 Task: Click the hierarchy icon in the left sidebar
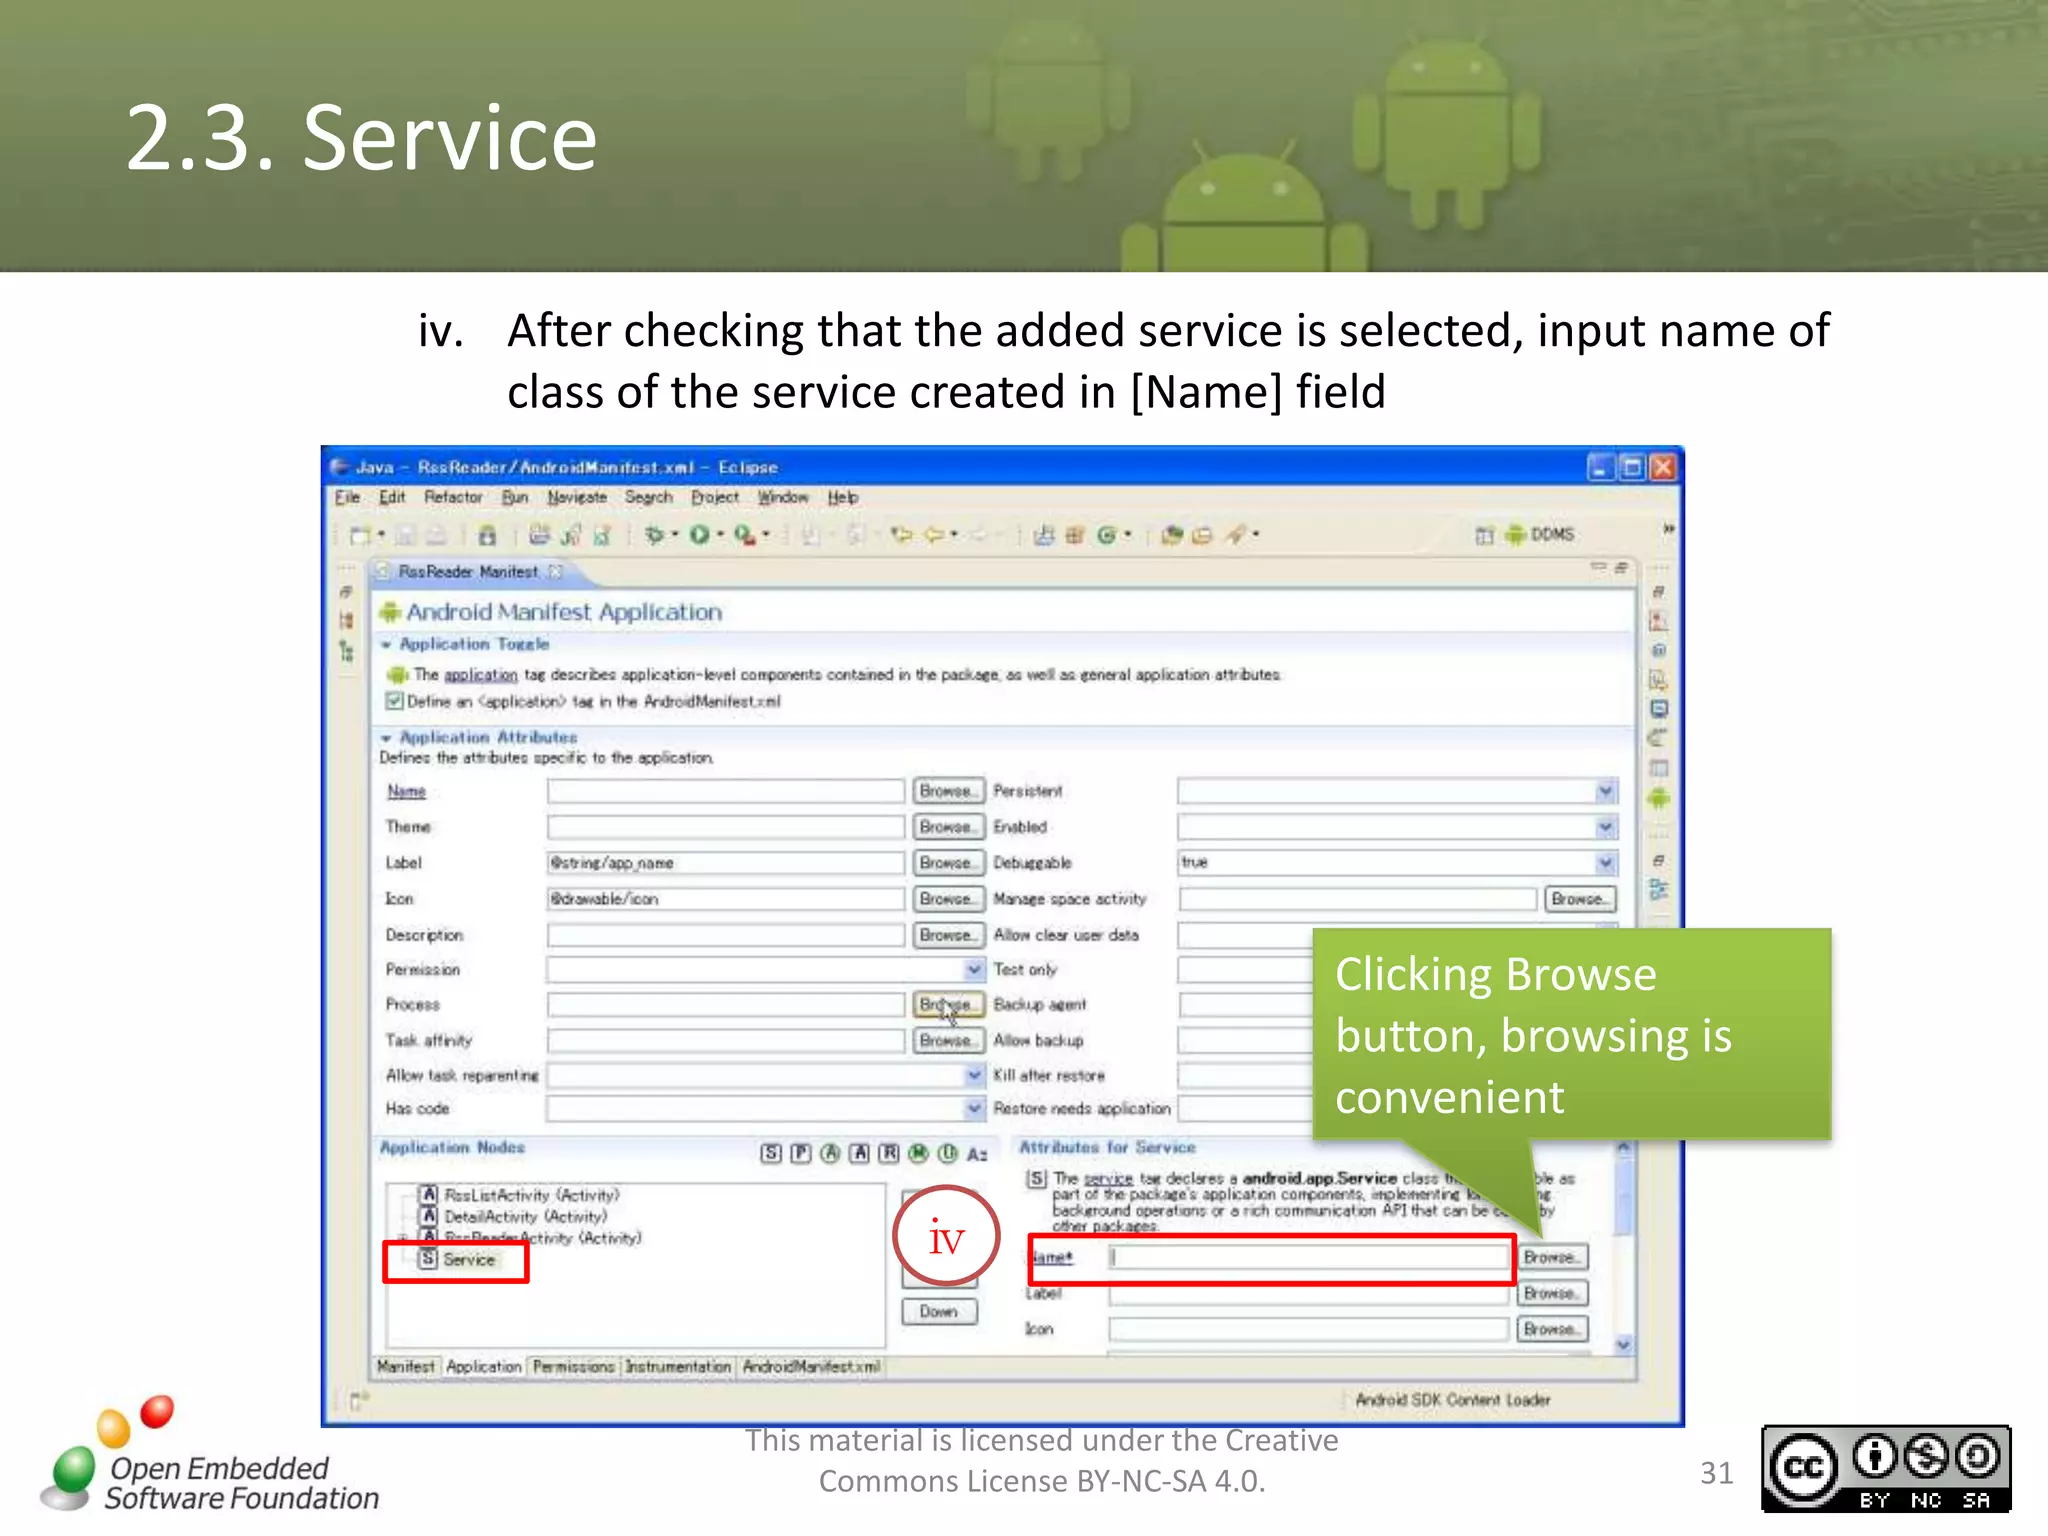(x=346, y=651)
